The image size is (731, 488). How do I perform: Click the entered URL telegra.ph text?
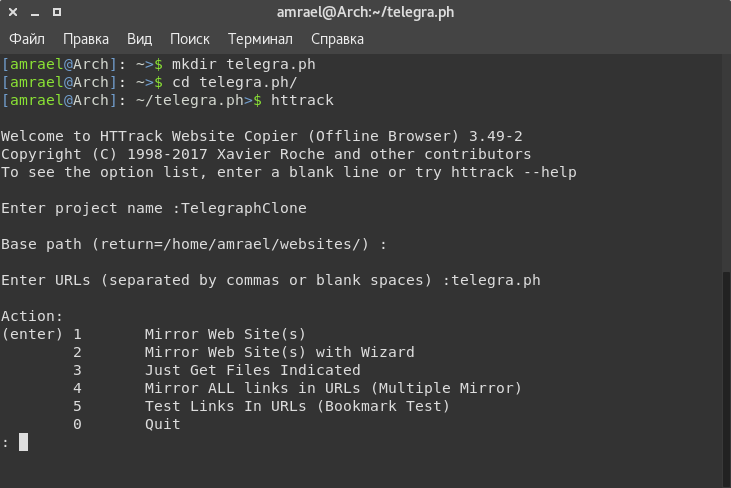pos(496,280)
